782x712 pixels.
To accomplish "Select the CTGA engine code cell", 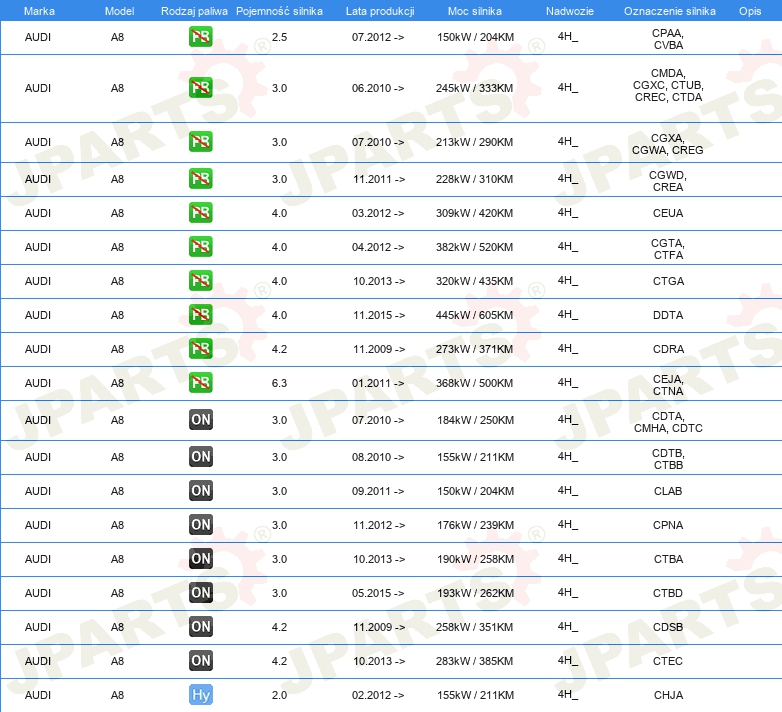I will pyautogui.click(x=668, y=281).
